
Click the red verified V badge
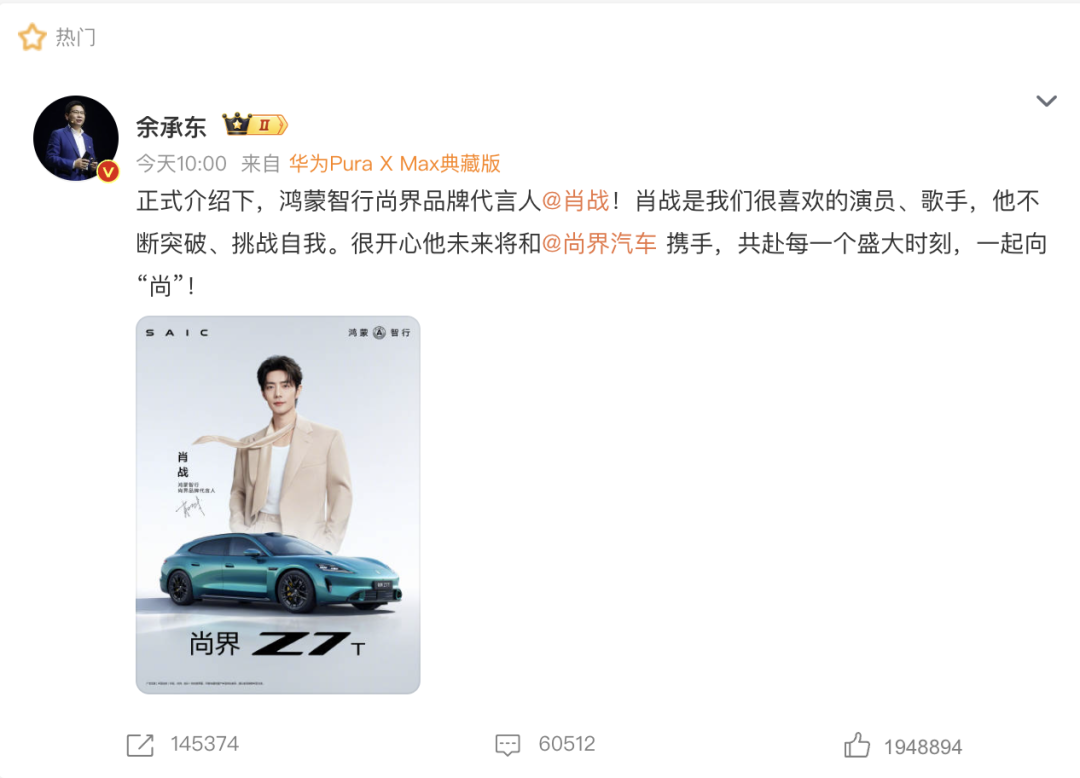108,171
